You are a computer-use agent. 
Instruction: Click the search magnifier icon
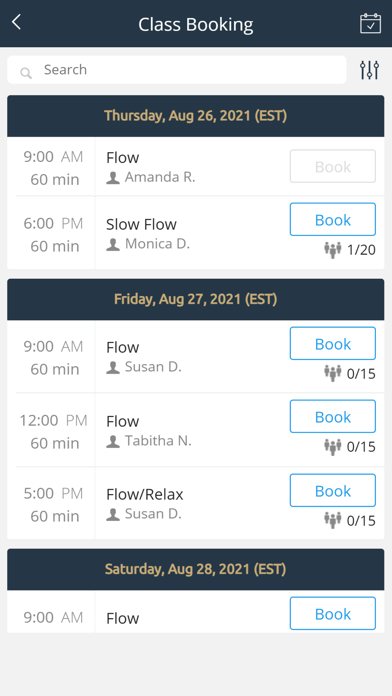tap(26, 73)
